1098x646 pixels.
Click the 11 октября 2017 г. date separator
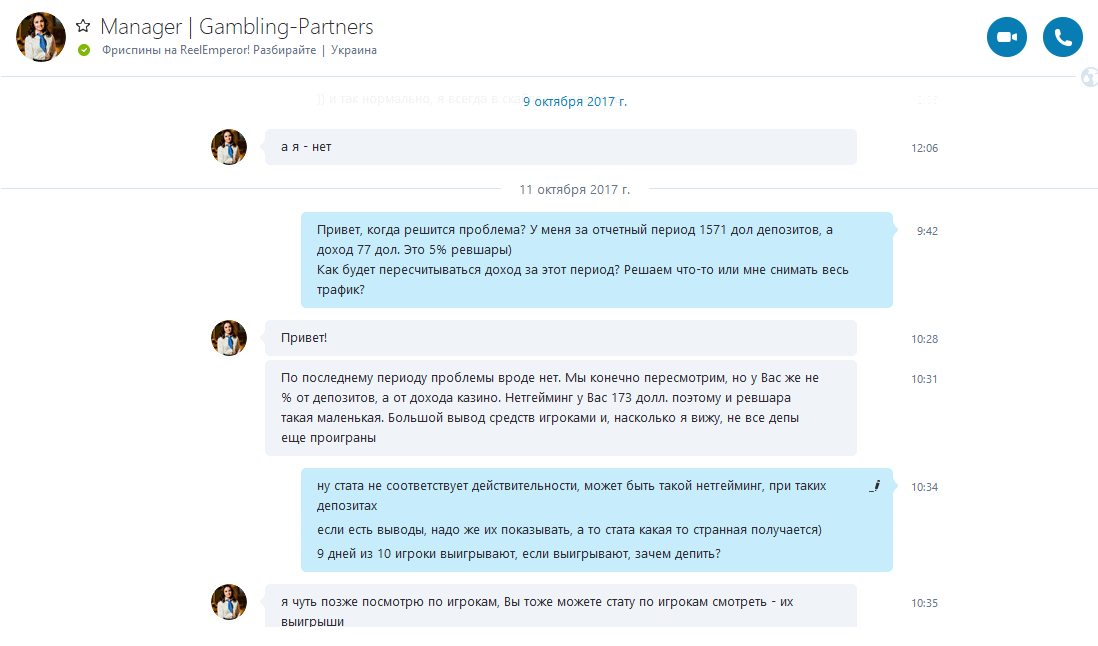(x=574, y=190)
